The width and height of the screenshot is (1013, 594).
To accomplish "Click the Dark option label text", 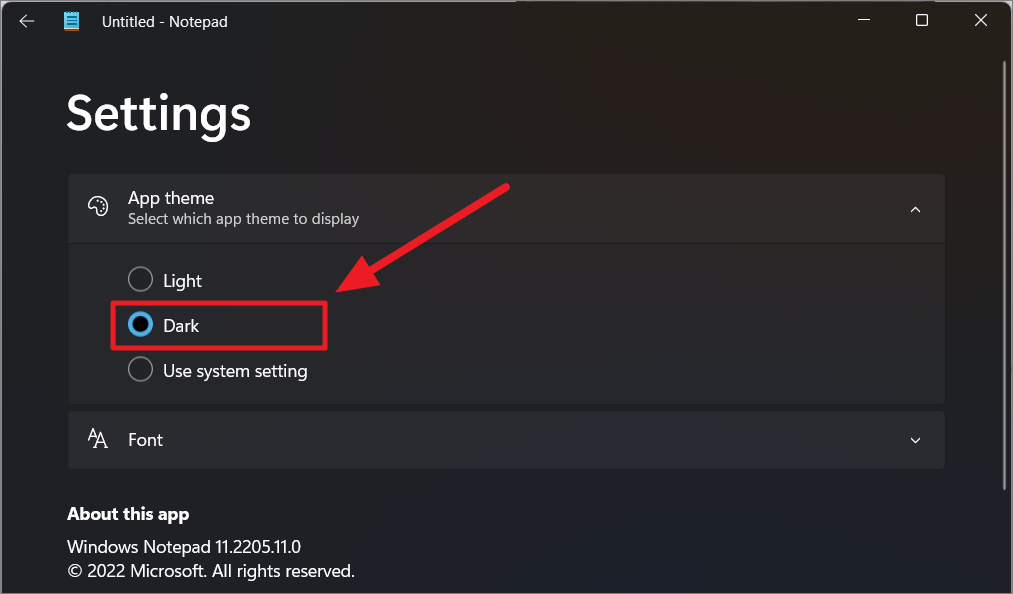I will click(181, 326).
